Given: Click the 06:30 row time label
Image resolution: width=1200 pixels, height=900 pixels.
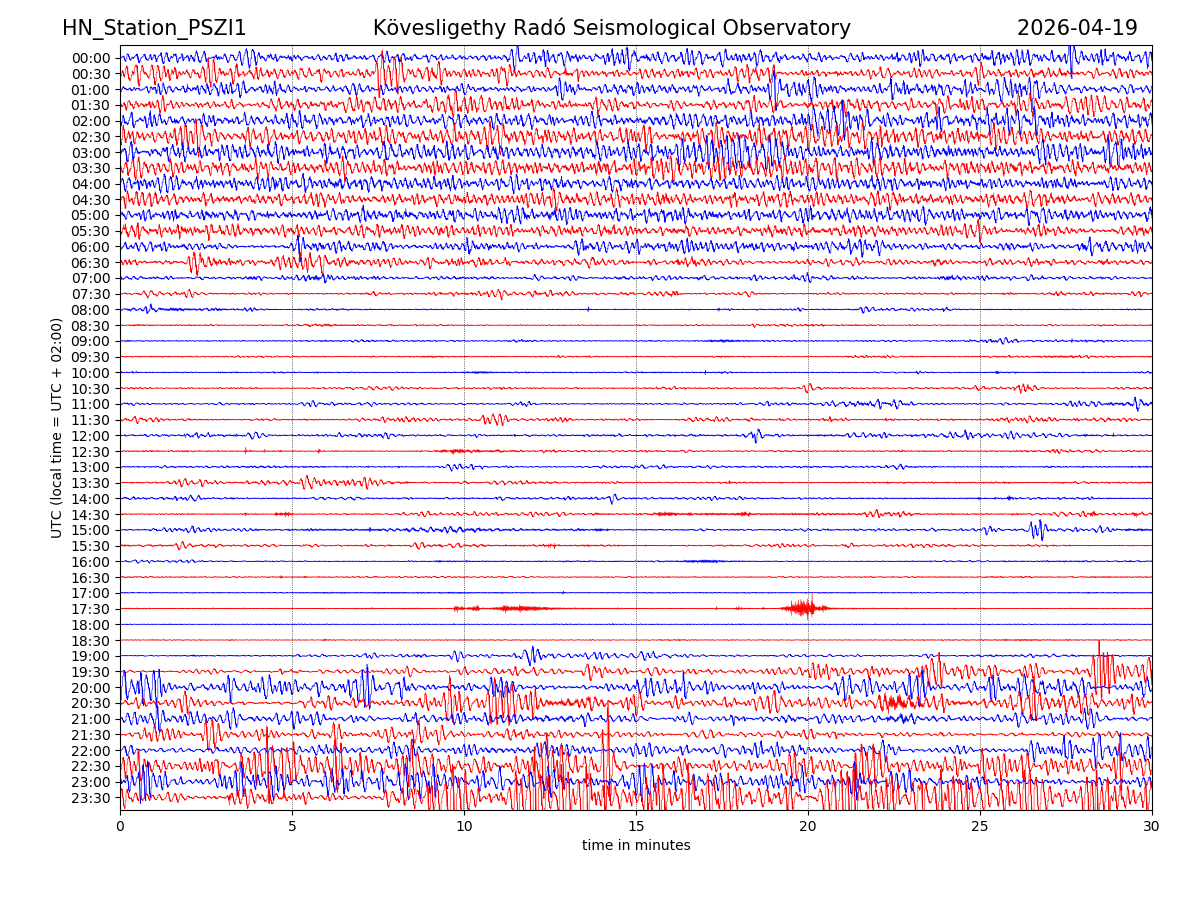Looking at the screenshot, I should 91,263.
